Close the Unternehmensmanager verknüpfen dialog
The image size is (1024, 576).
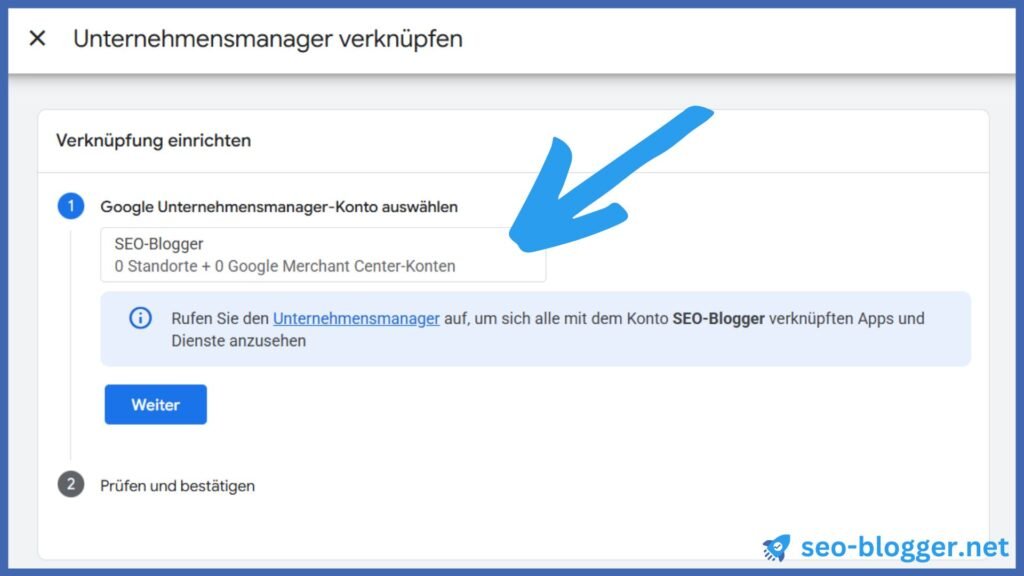click(37, 39)
